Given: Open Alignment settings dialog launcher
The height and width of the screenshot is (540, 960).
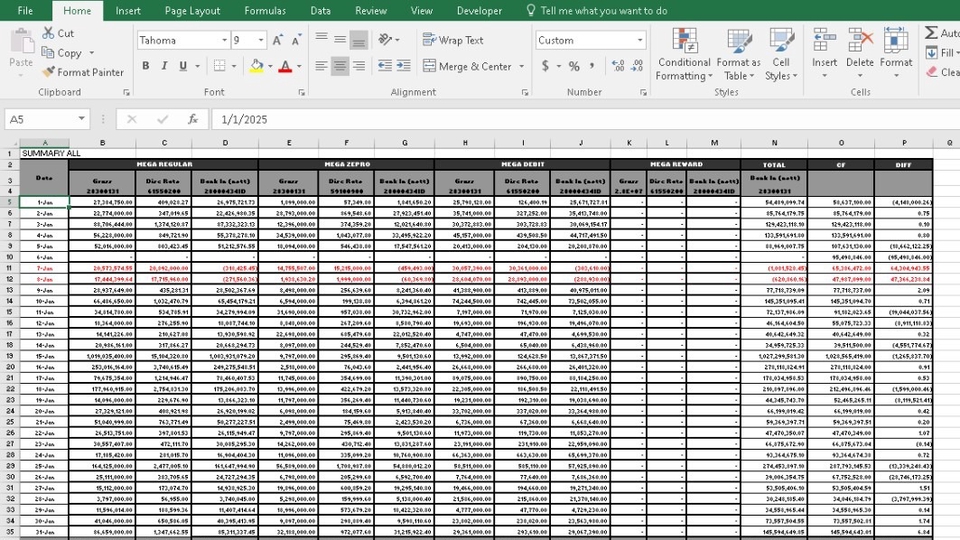Looking at the screenshot, I should 525,92.
